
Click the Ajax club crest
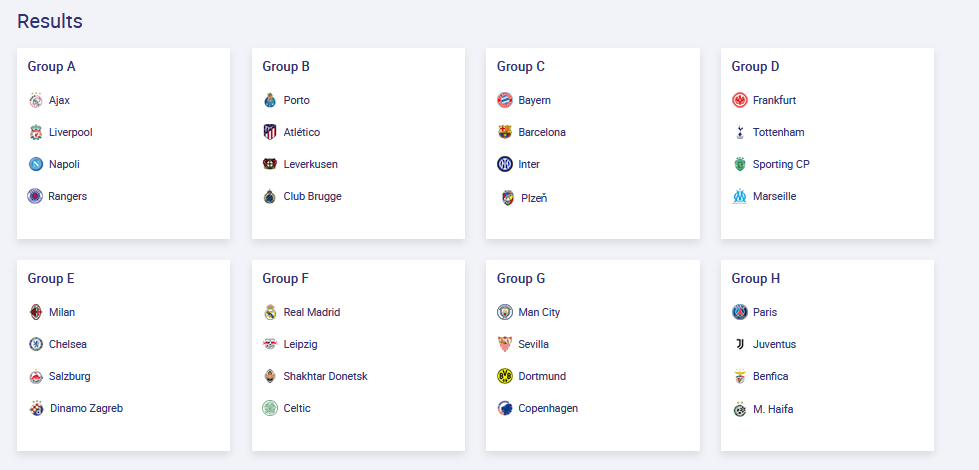coord(36,100)
